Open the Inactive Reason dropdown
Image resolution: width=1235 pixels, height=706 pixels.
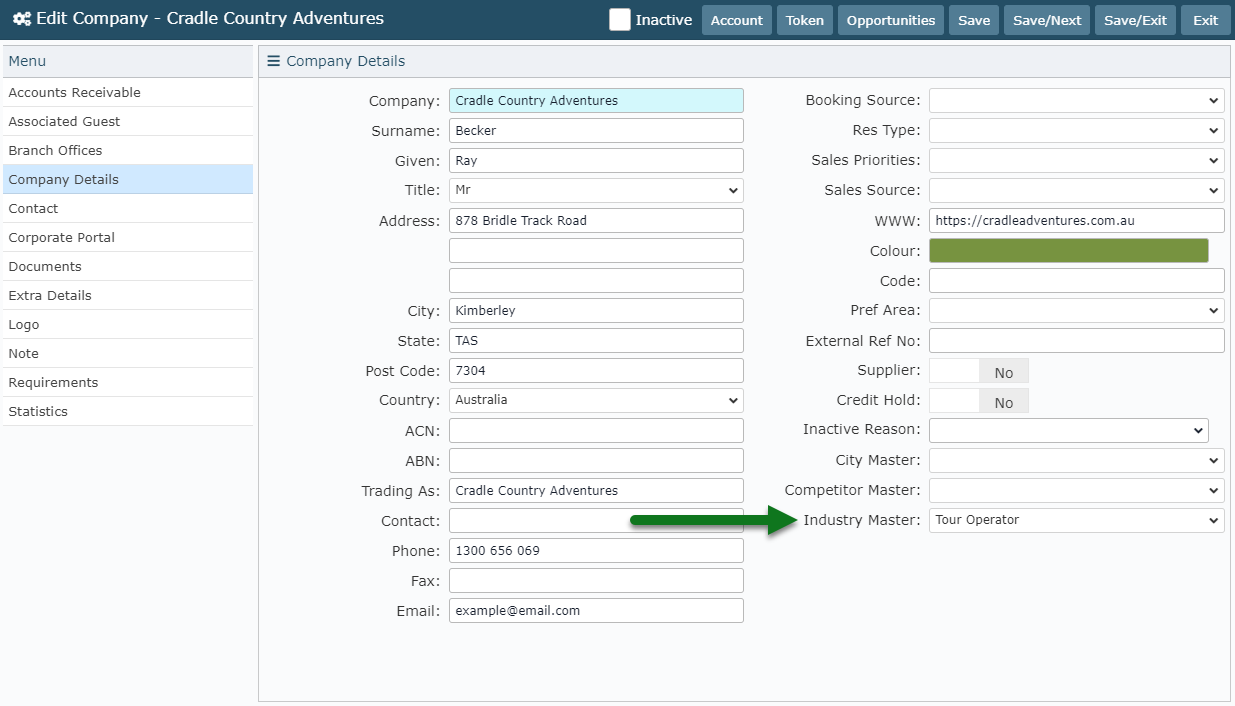click(x=1069, y=430)
